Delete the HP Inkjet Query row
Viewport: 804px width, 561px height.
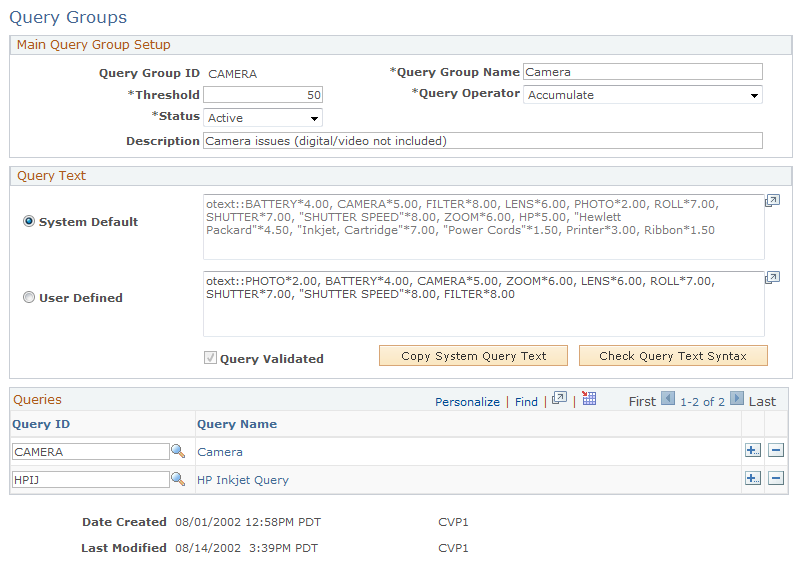click(x=776, y=478)
